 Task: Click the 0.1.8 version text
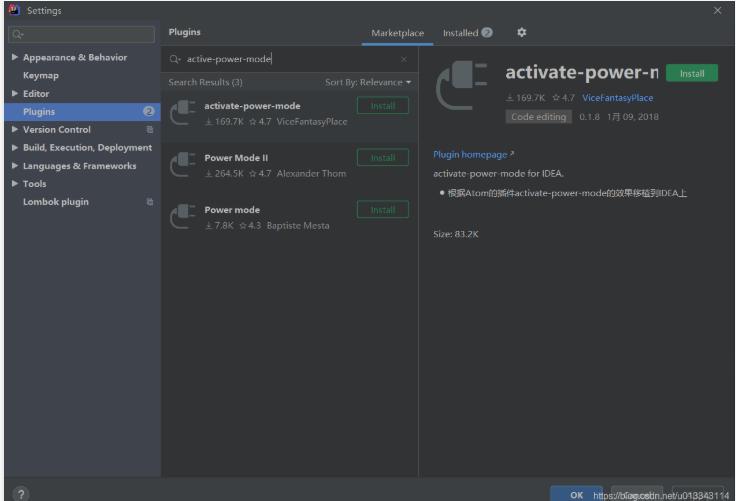coord(589,116)
